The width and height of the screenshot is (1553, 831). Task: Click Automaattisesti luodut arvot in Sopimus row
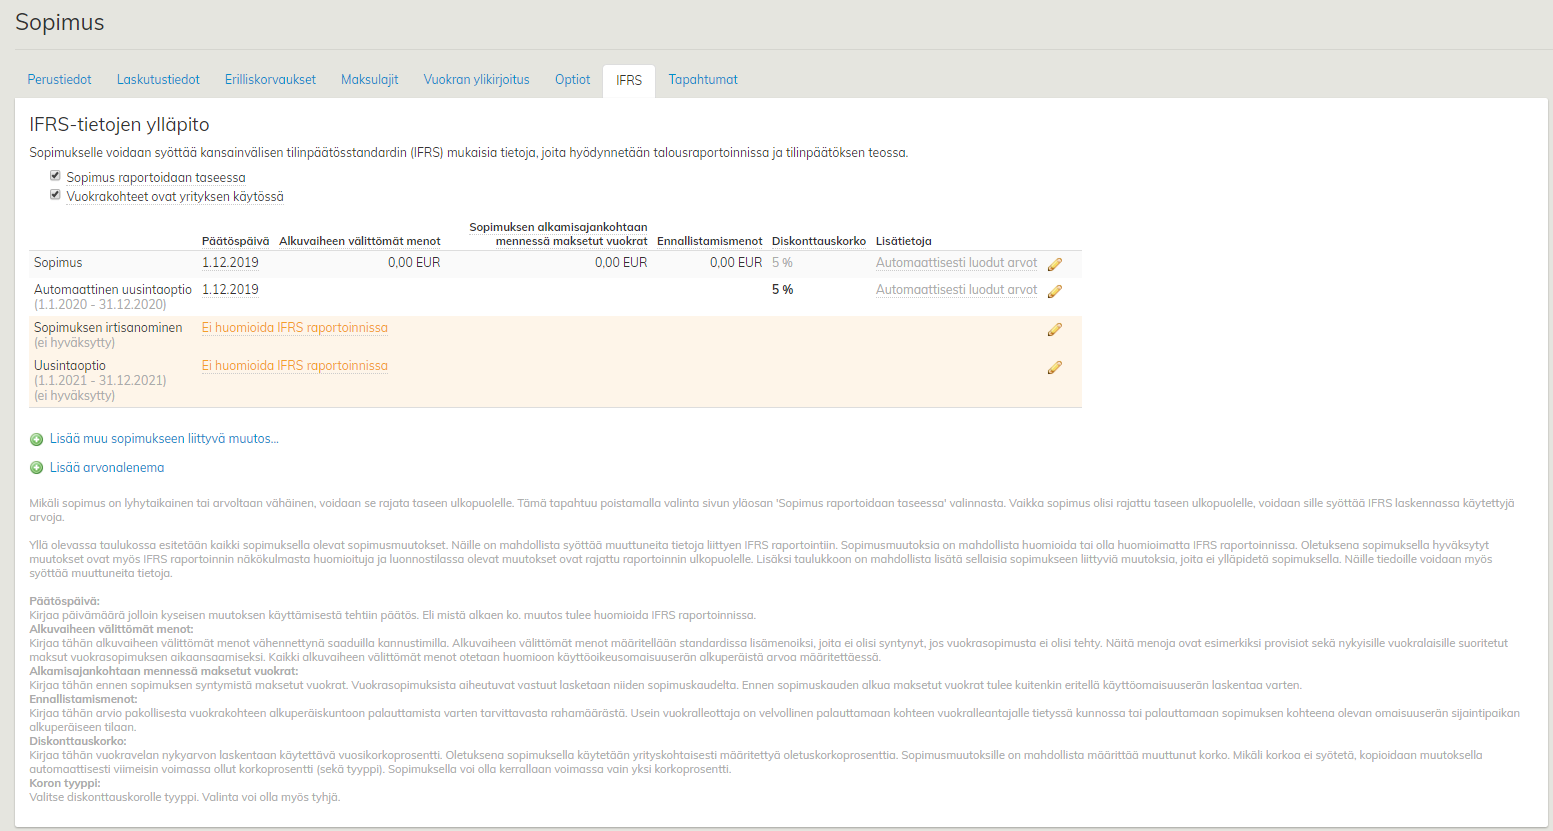point(956,263)
